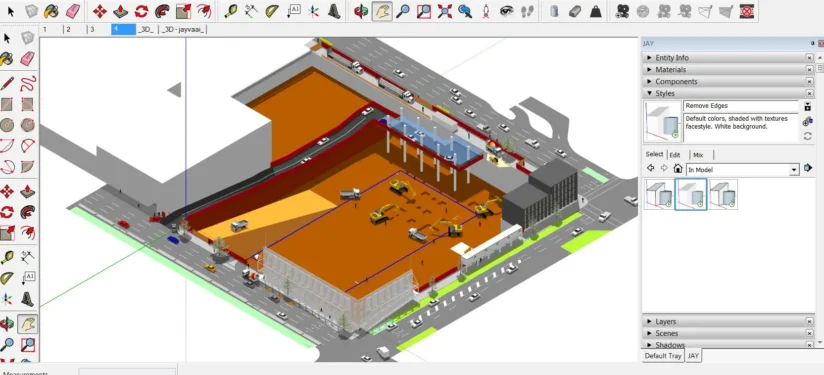Activate the Look Around eye tool
Viewport: 824px width, 375px height.
(x=507, y=11)
